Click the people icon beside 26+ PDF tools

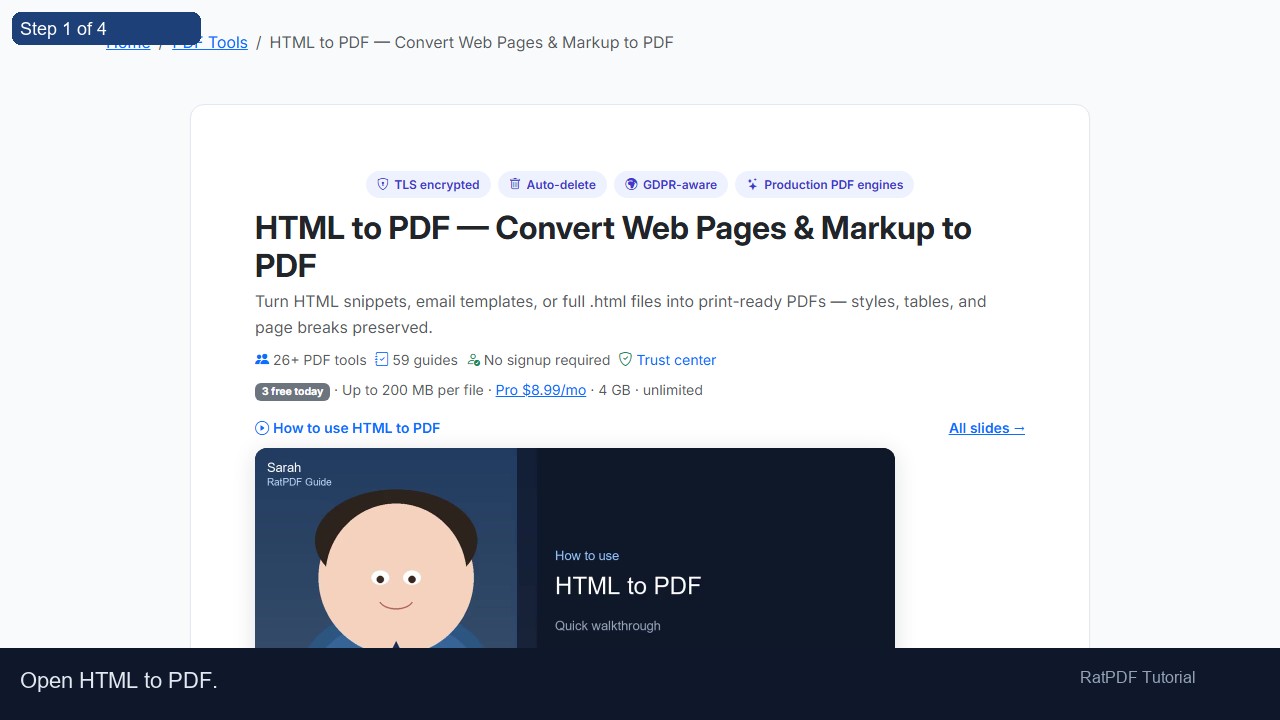pos(262,360)
